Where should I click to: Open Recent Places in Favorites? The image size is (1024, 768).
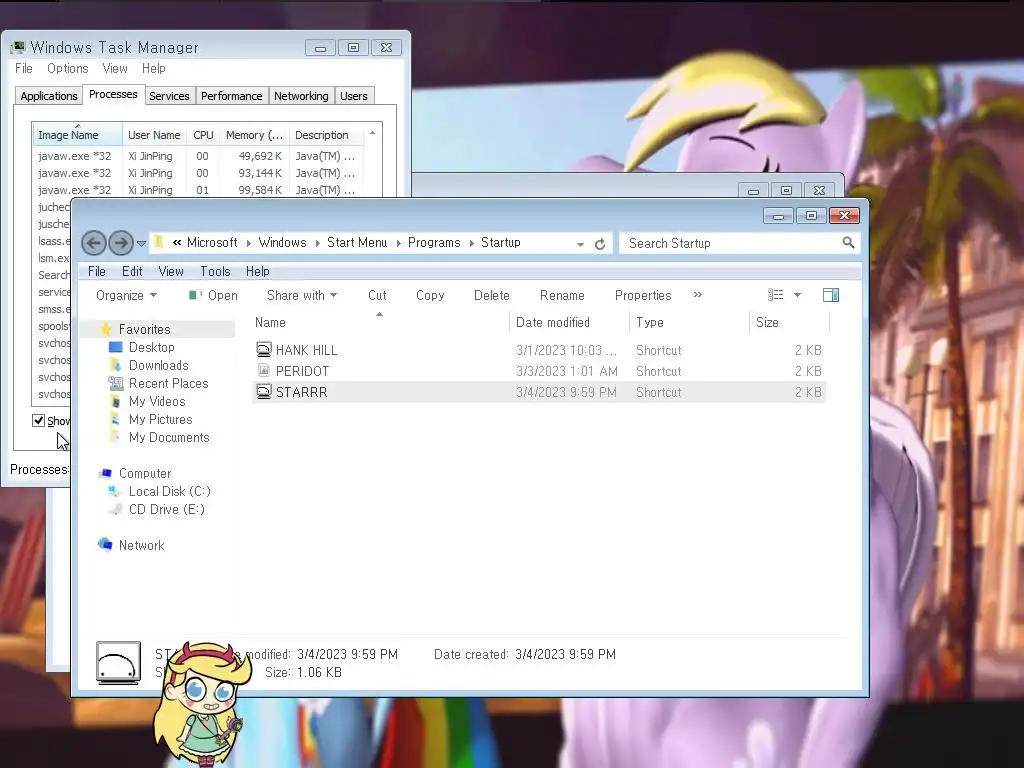click(168, 383)
